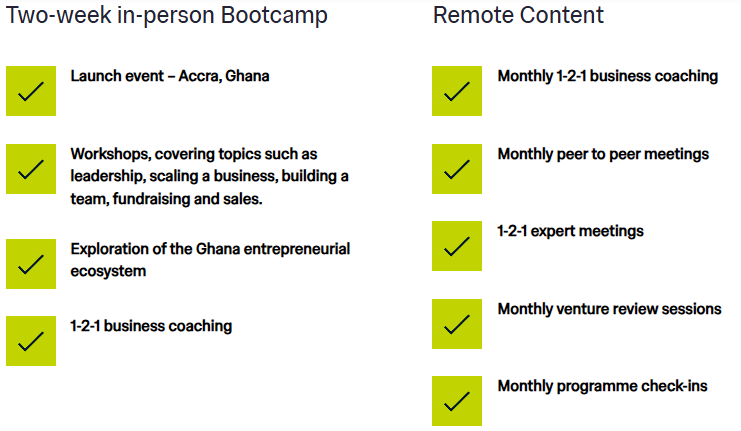741x431 pixels.
Task: Click Monthly peer to peer meetings label
Action: pyautogui.click(x=603, y=154)
